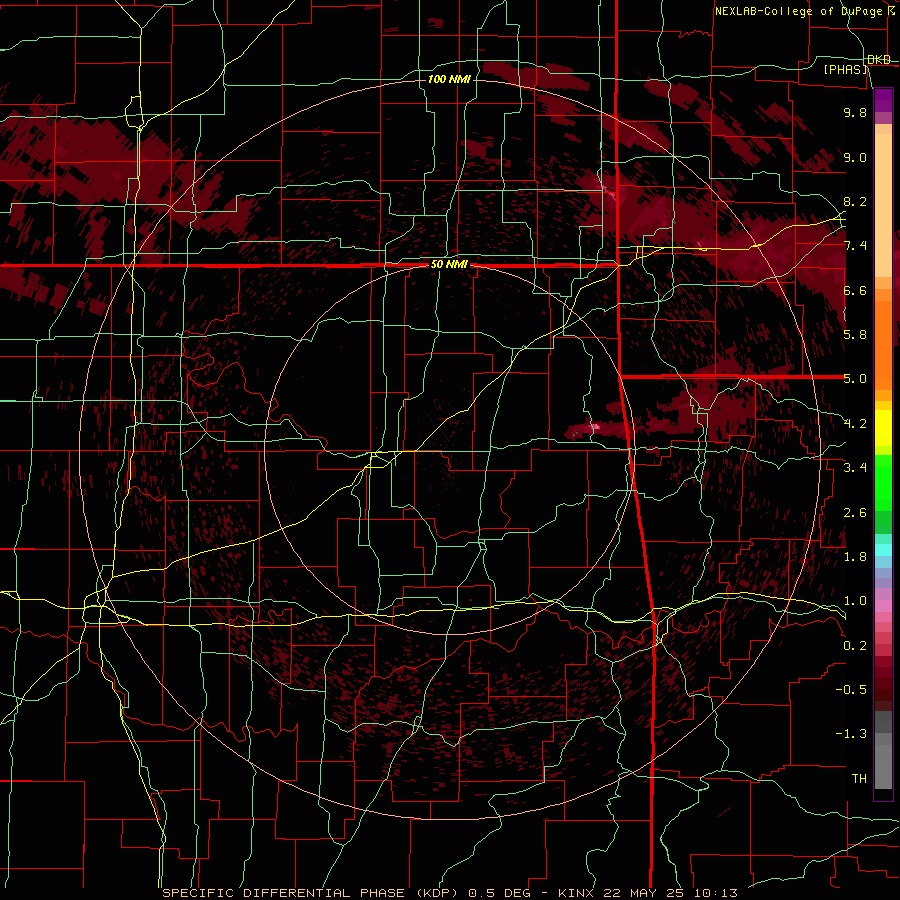Viewport: 900px width, 900px height.
Task: Click the -1.3 value on the scale
Action: coord(851,734)
